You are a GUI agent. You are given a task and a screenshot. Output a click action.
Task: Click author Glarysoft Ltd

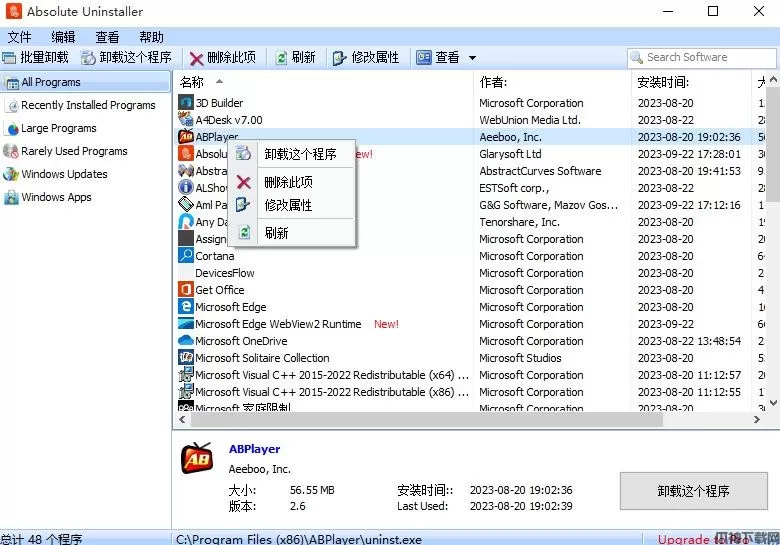(510, 154)
